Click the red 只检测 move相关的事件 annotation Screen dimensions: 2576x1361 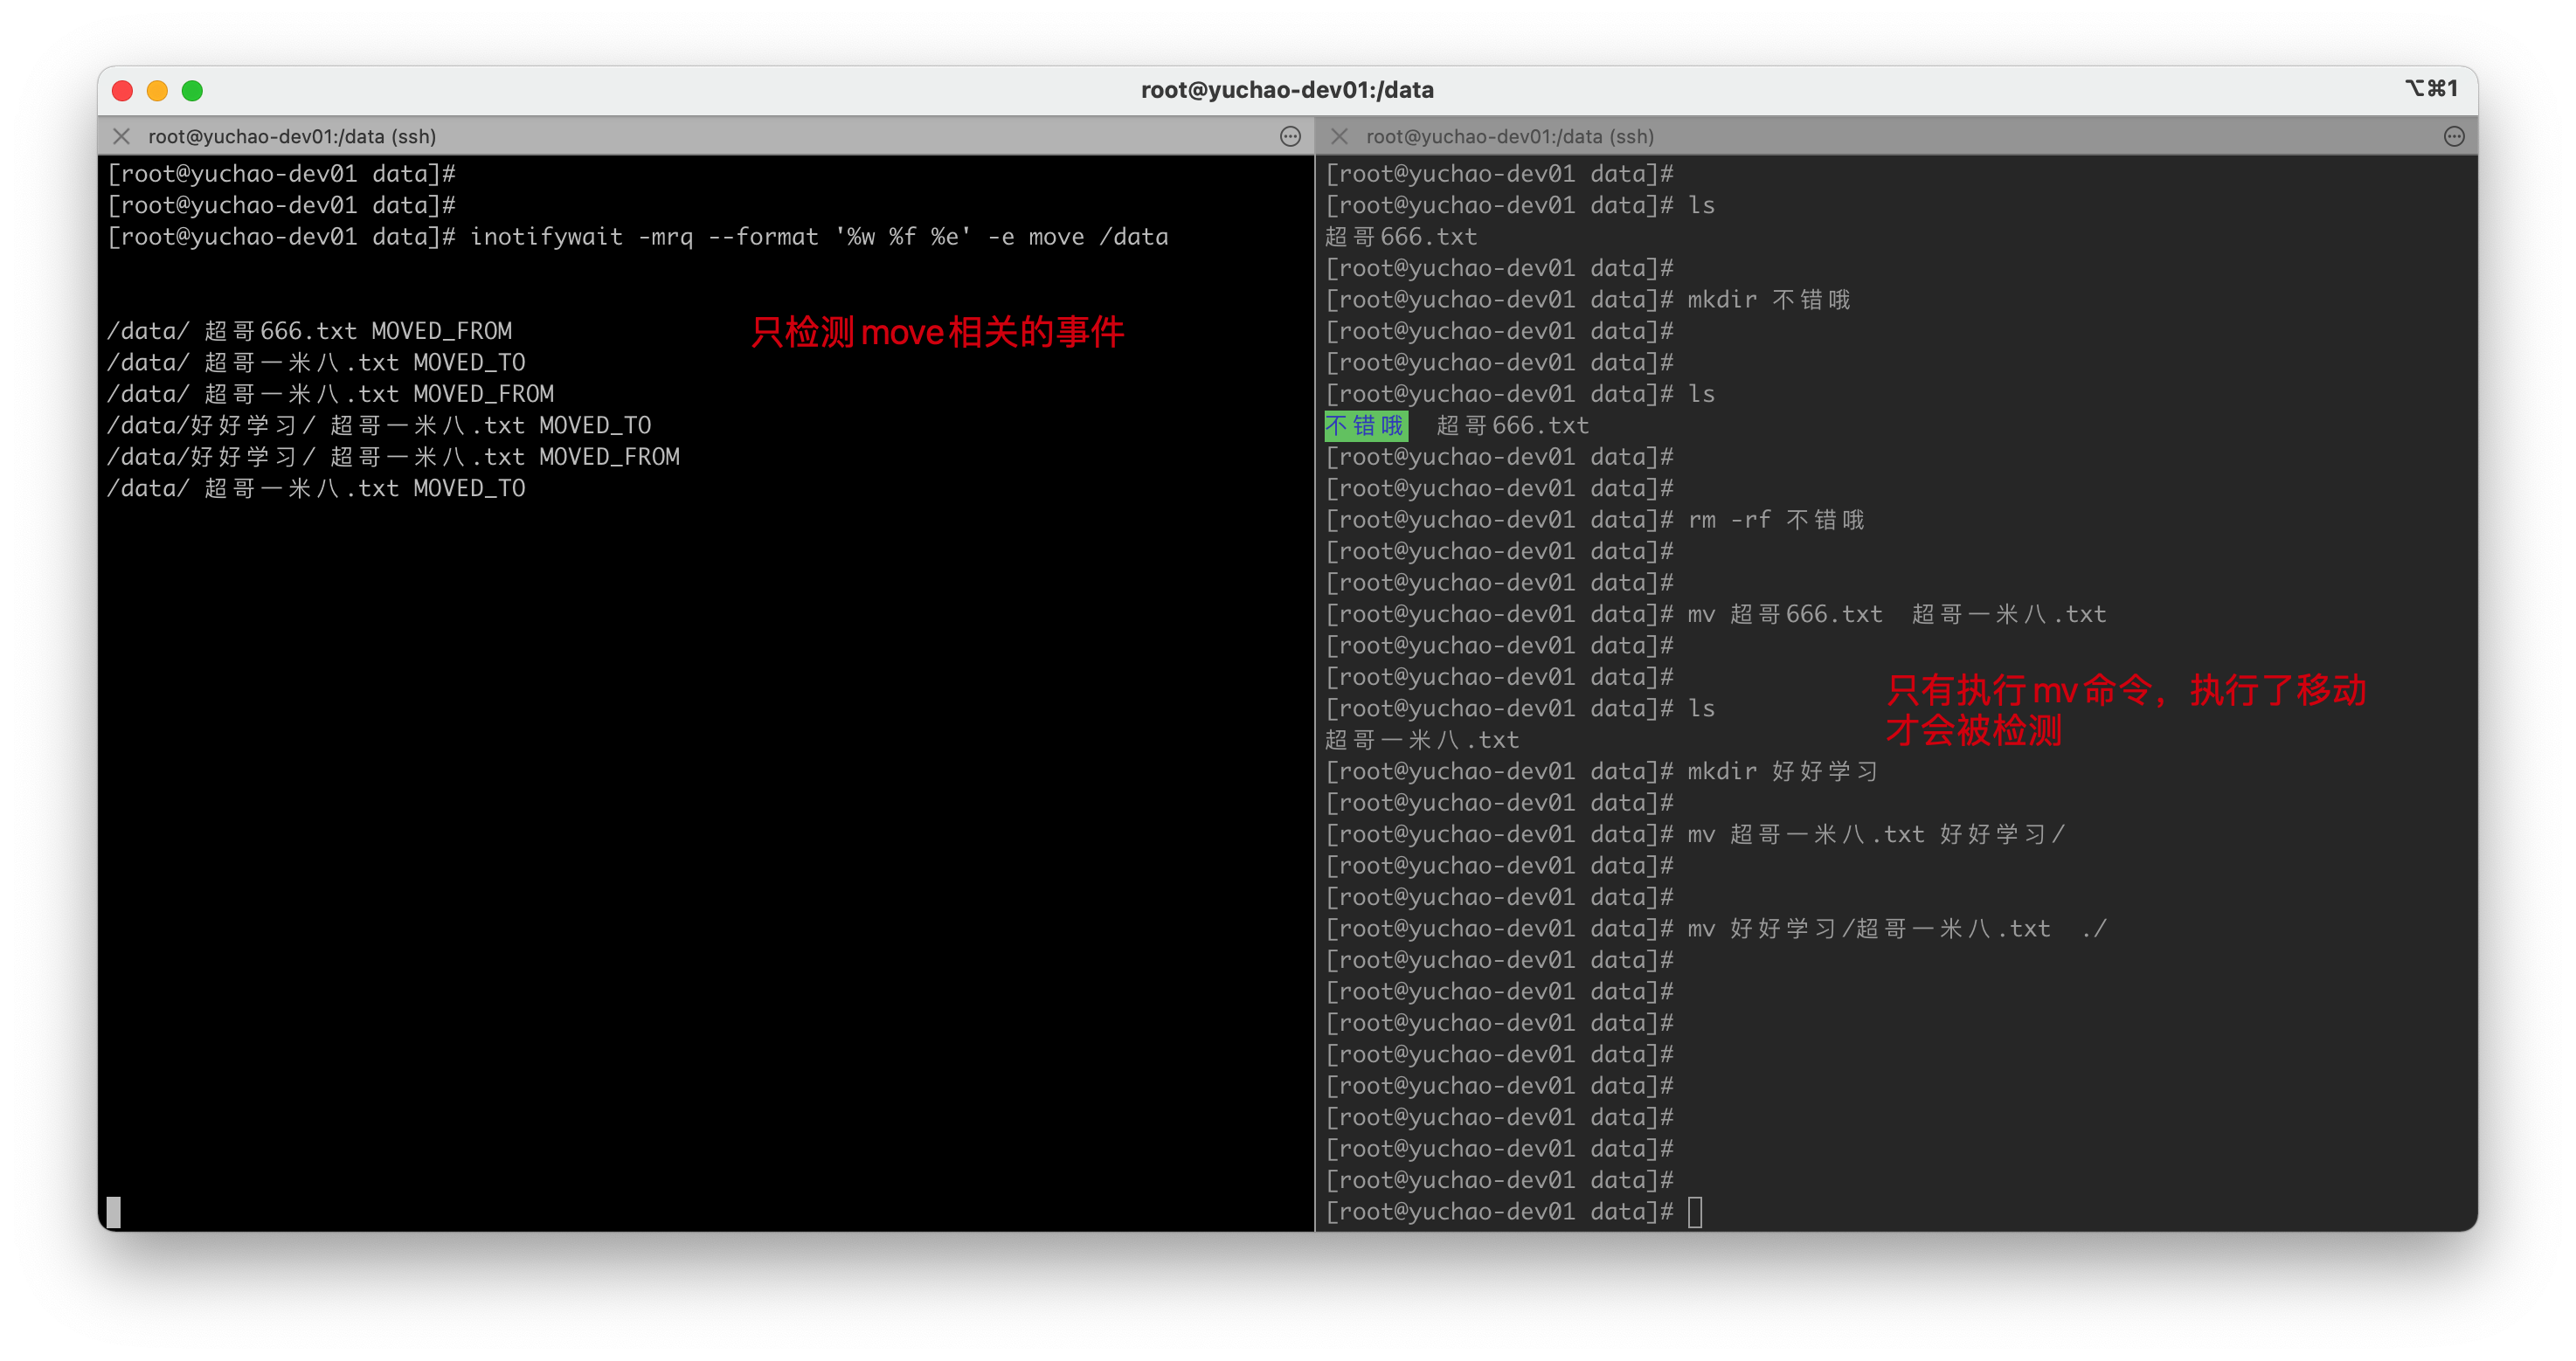pyautogui.click(x=937, y=332)
